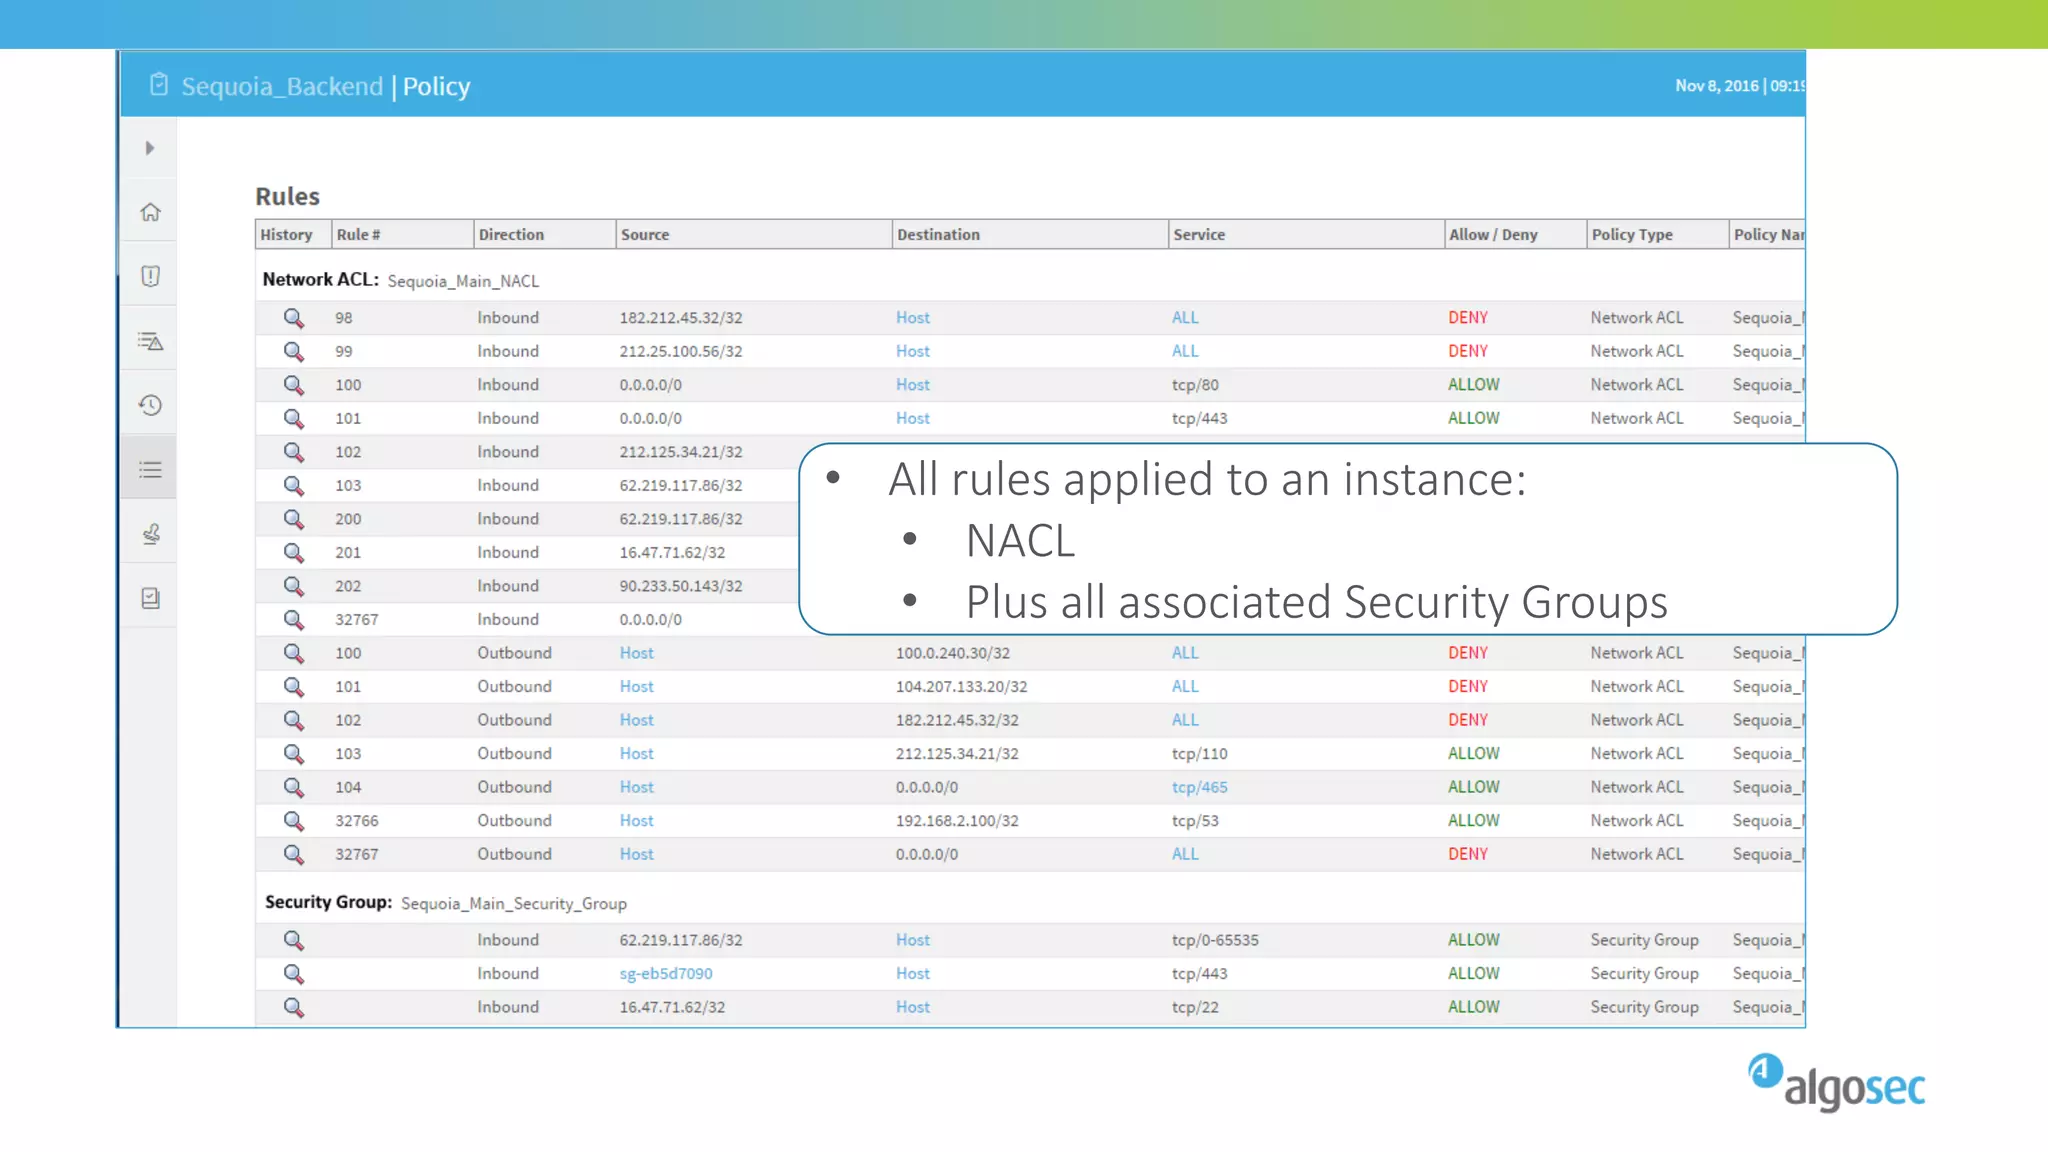Open the tcp/465 service link
This screenshot has height=1152, width=2048.
pyautogui.click(x=1200, y=787)
